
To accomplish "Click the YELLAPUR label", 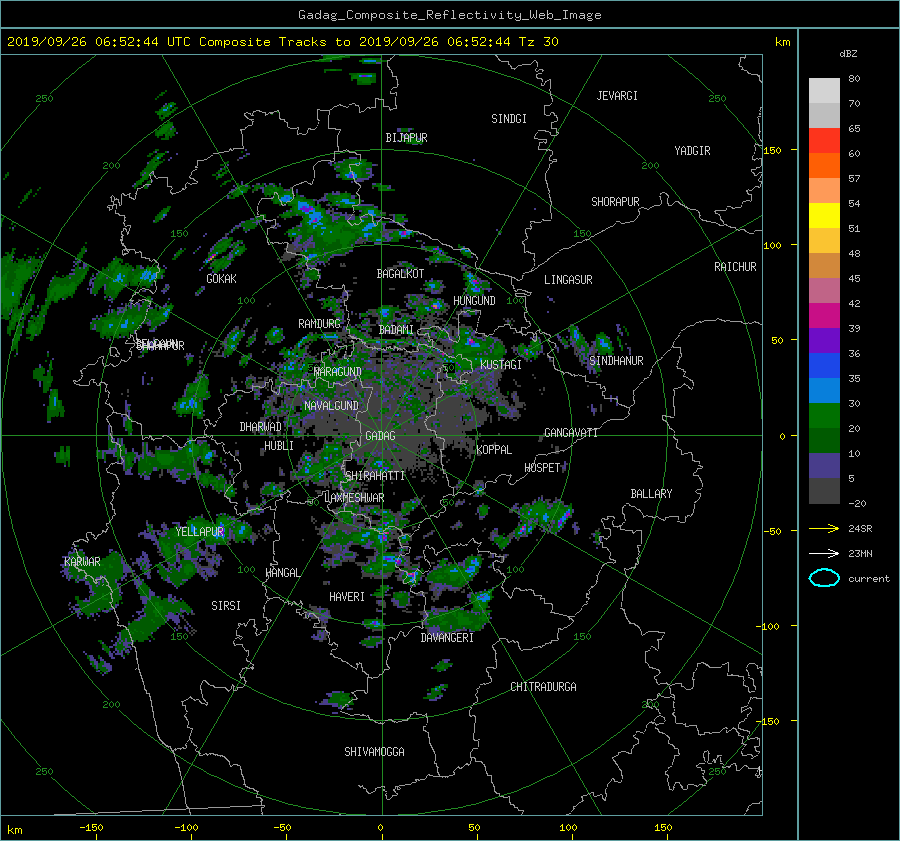I will 200,532.
